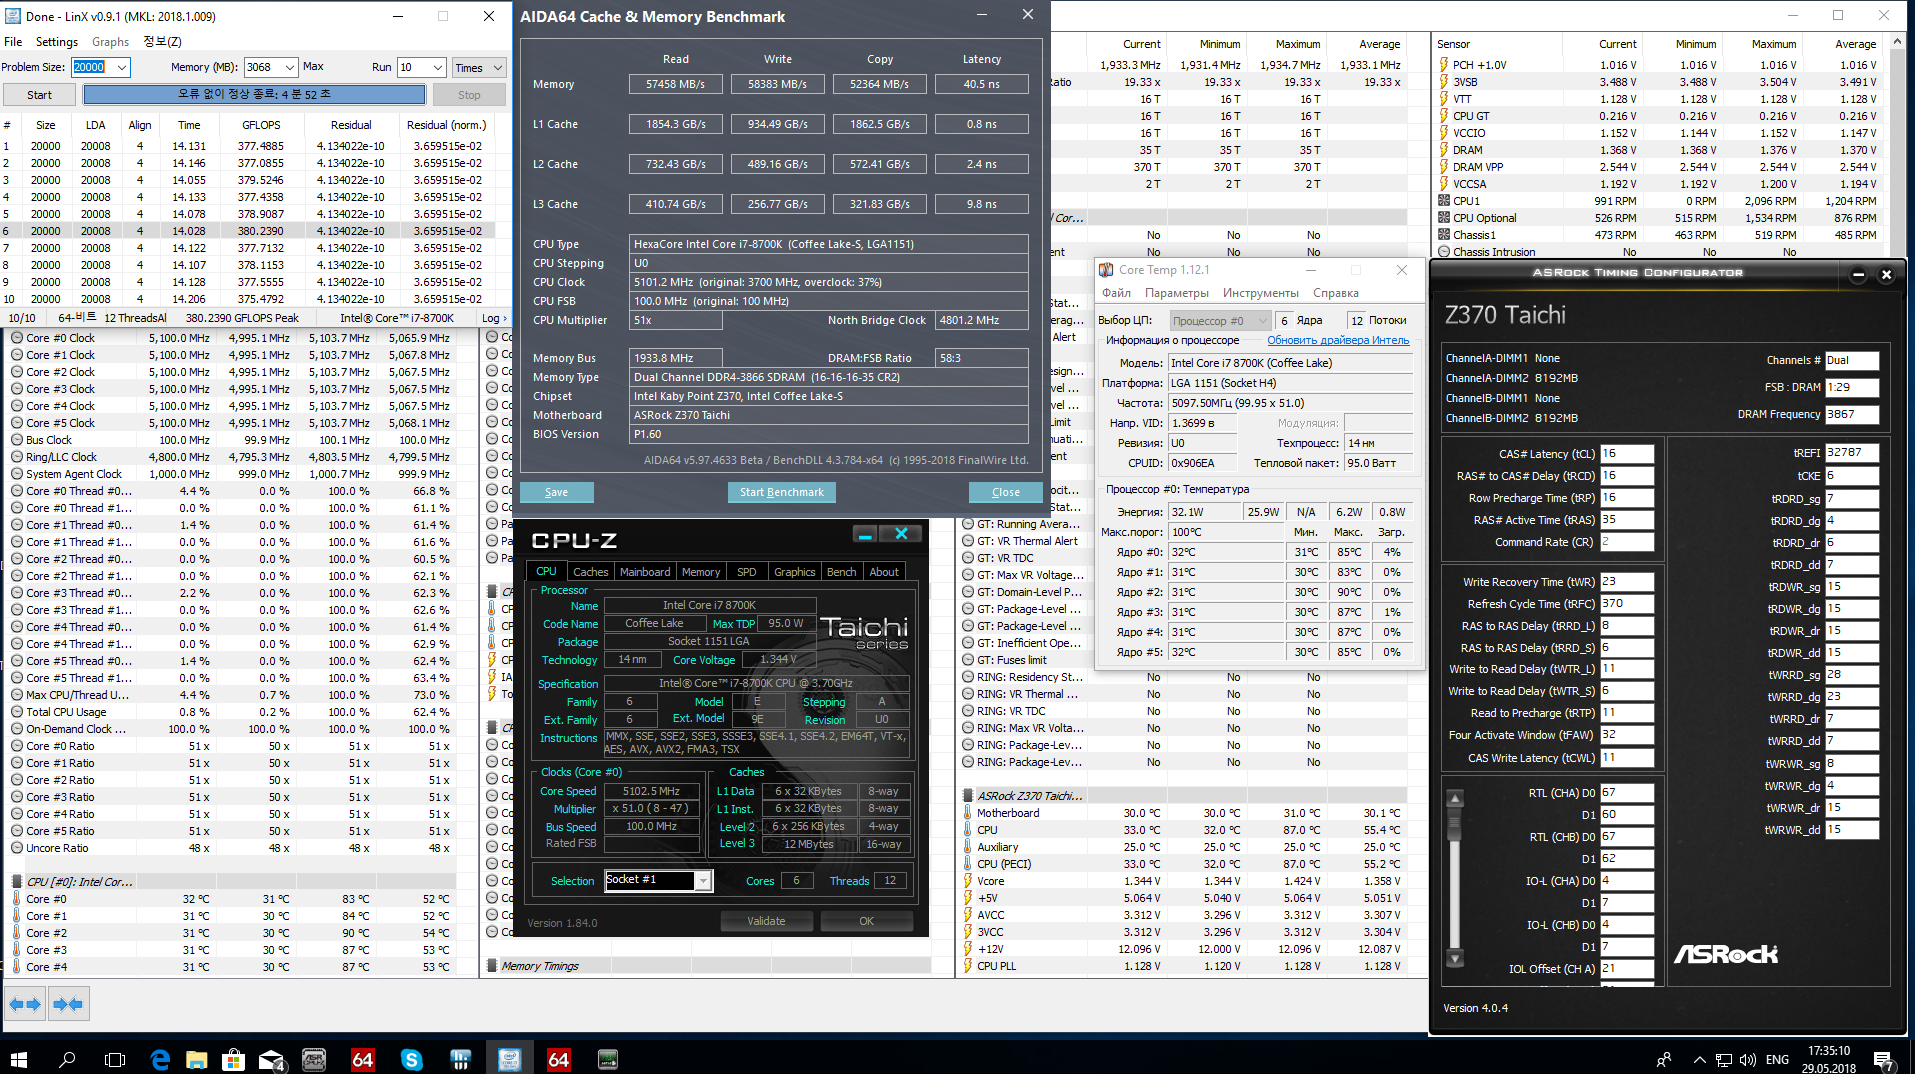Click the GT: VR TDC sensor icon

tap(968, 558)
